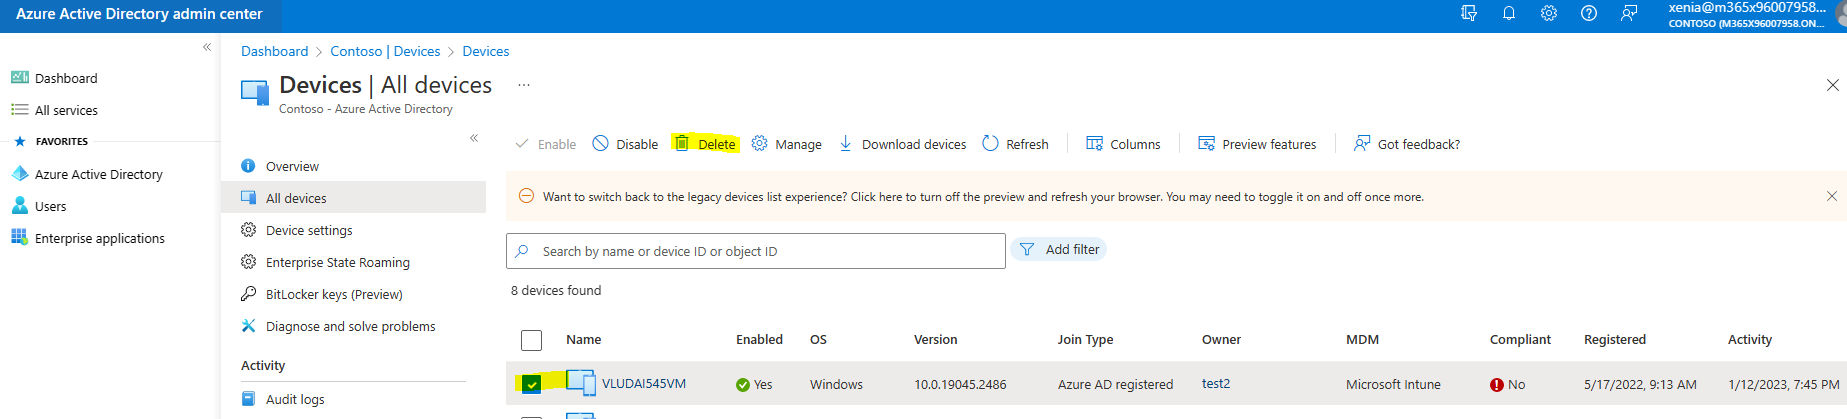Open Device settings menu item
This screenshot has height=419, width=1847.
tap(309, 230)
